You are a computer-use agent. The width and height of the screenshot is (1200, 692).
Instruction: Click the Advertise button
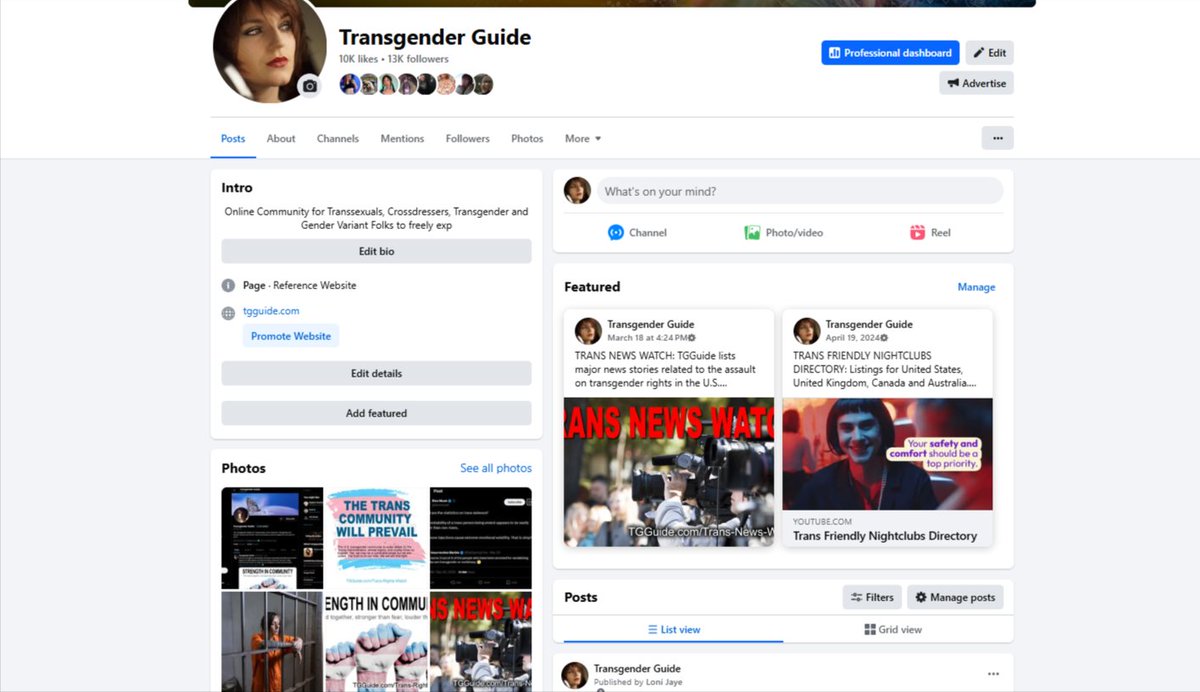tap(976, 83)
